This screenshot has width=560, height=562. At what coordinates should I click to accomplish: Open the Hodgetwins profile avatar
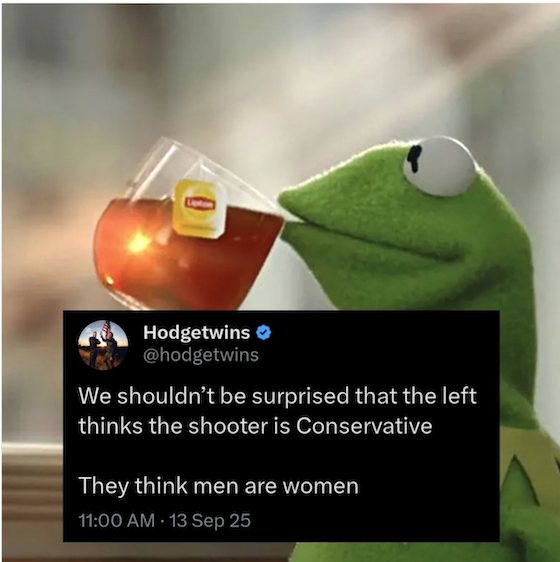click(103, 344)
